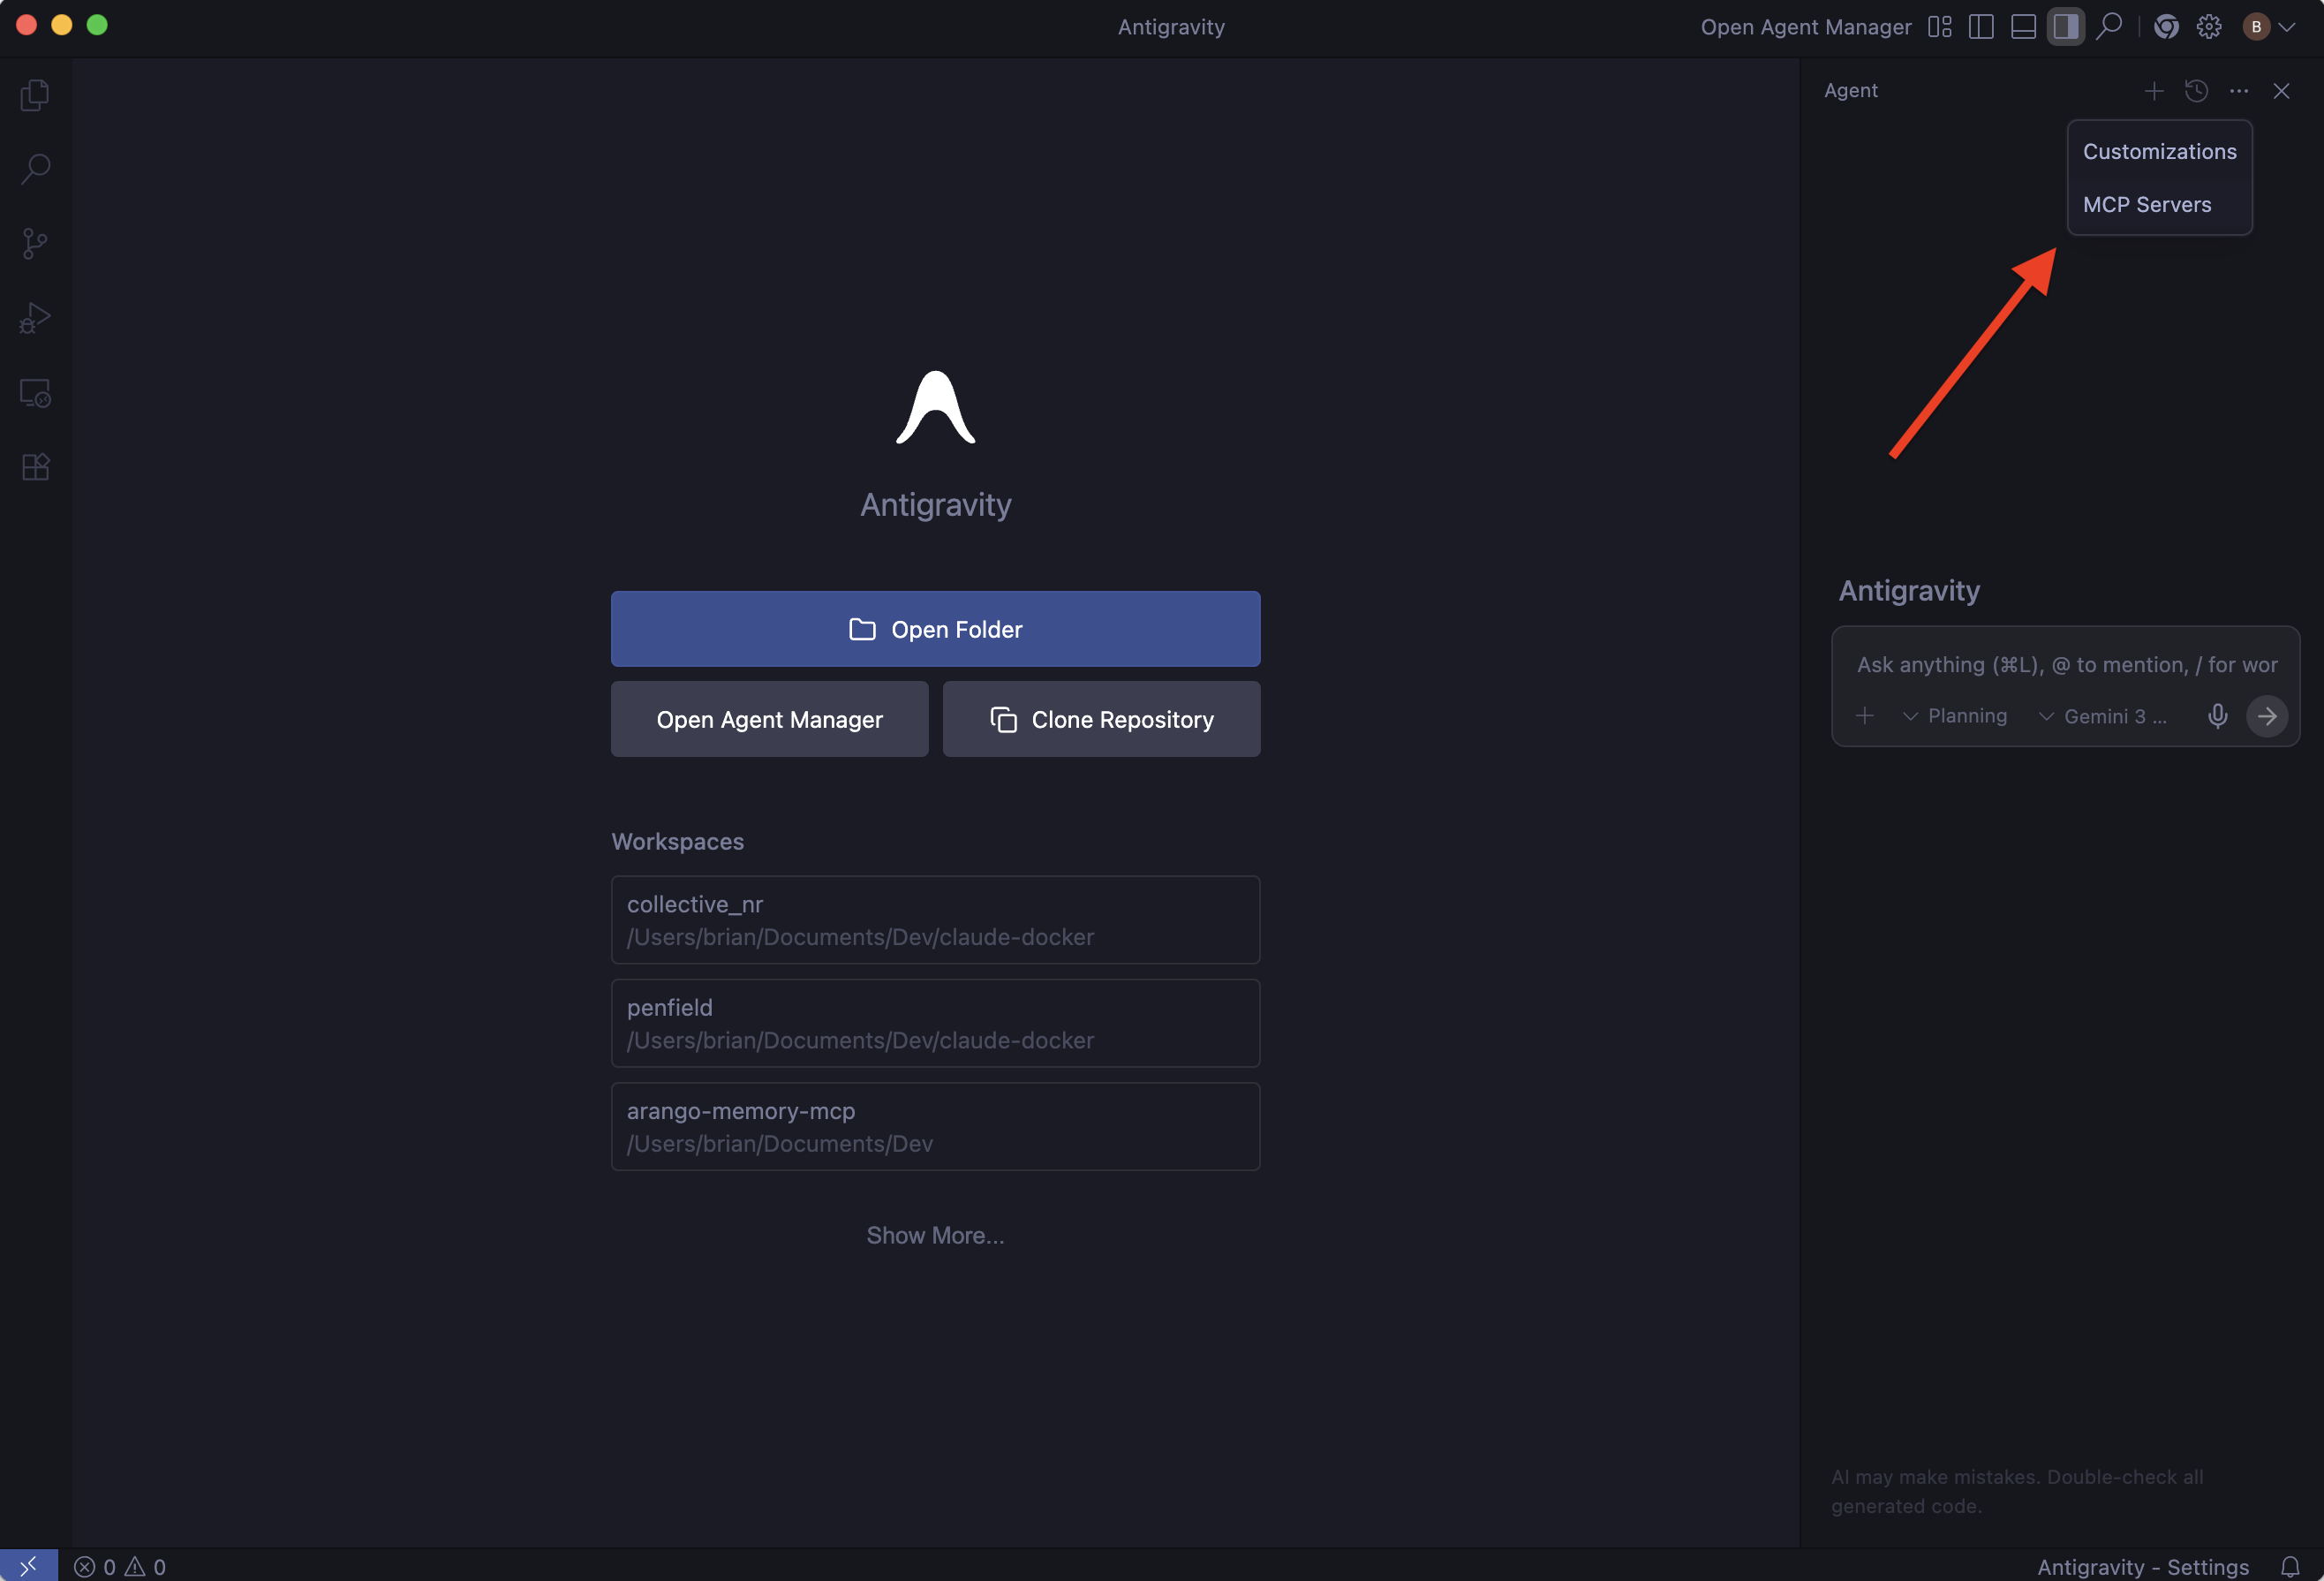The height and width of the screenshot is (1581, 2324).
Task: Select MCP Servers from the popup menu
Action: (2146, 204)
